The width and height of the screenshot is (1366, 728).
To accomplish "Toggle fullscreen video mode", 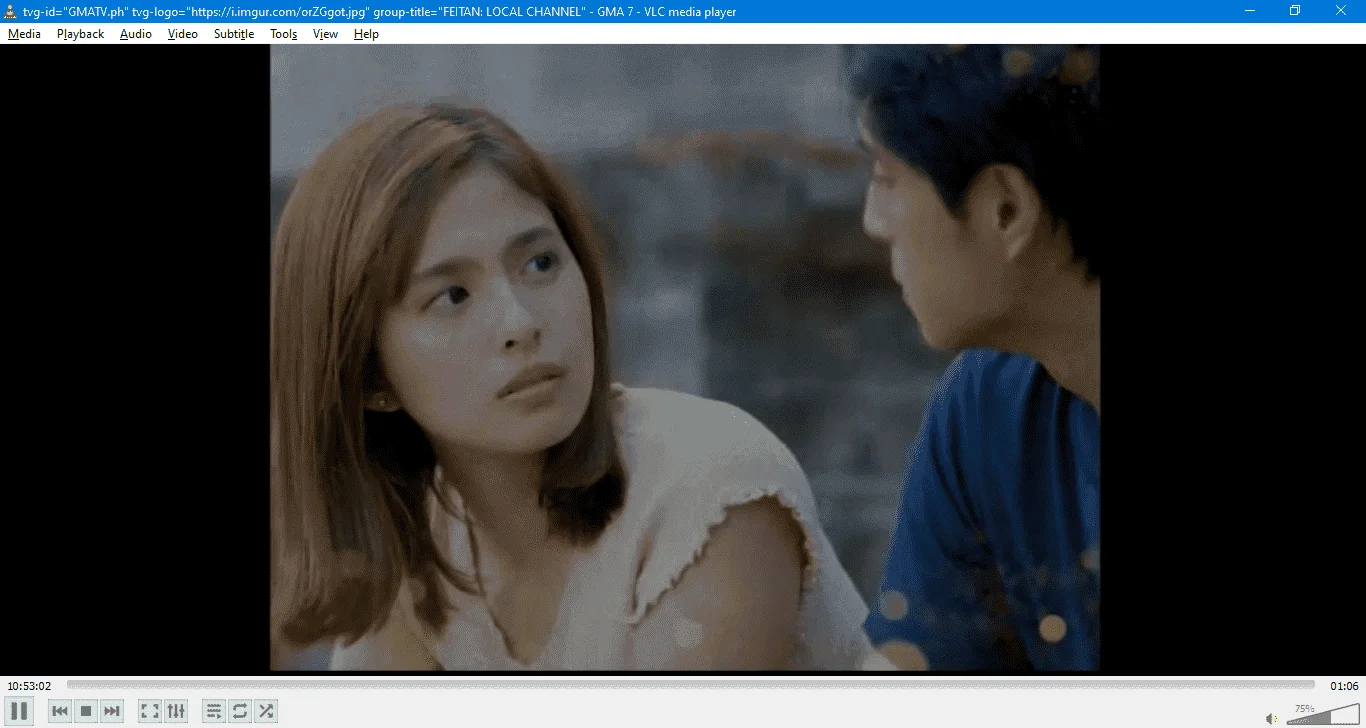I will pyautogui.click(x=150, y=711).
